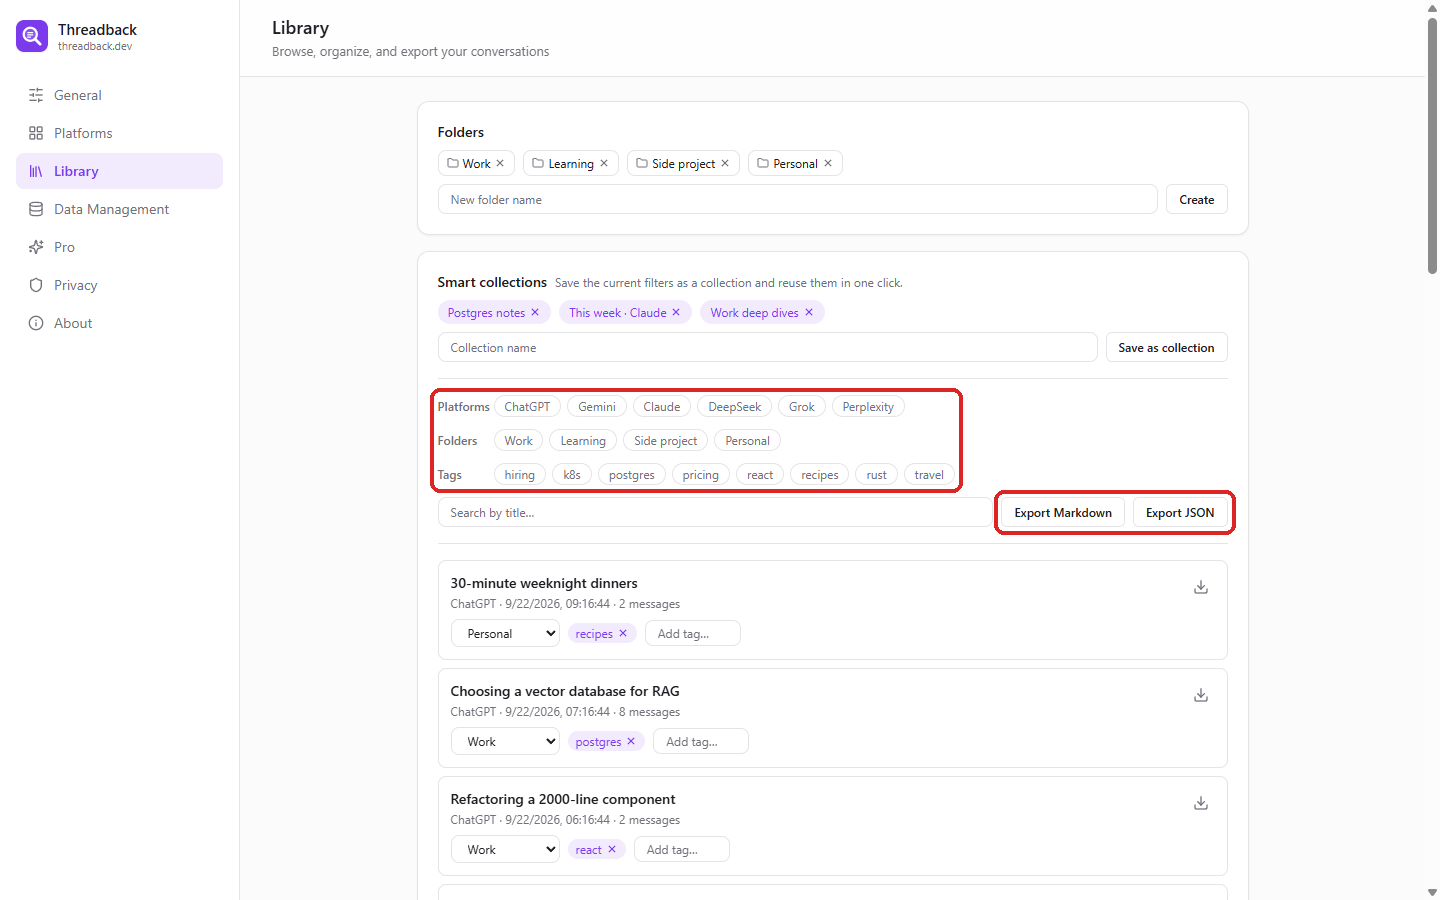Filter by Personal folder chip

(x=747, y=440)
